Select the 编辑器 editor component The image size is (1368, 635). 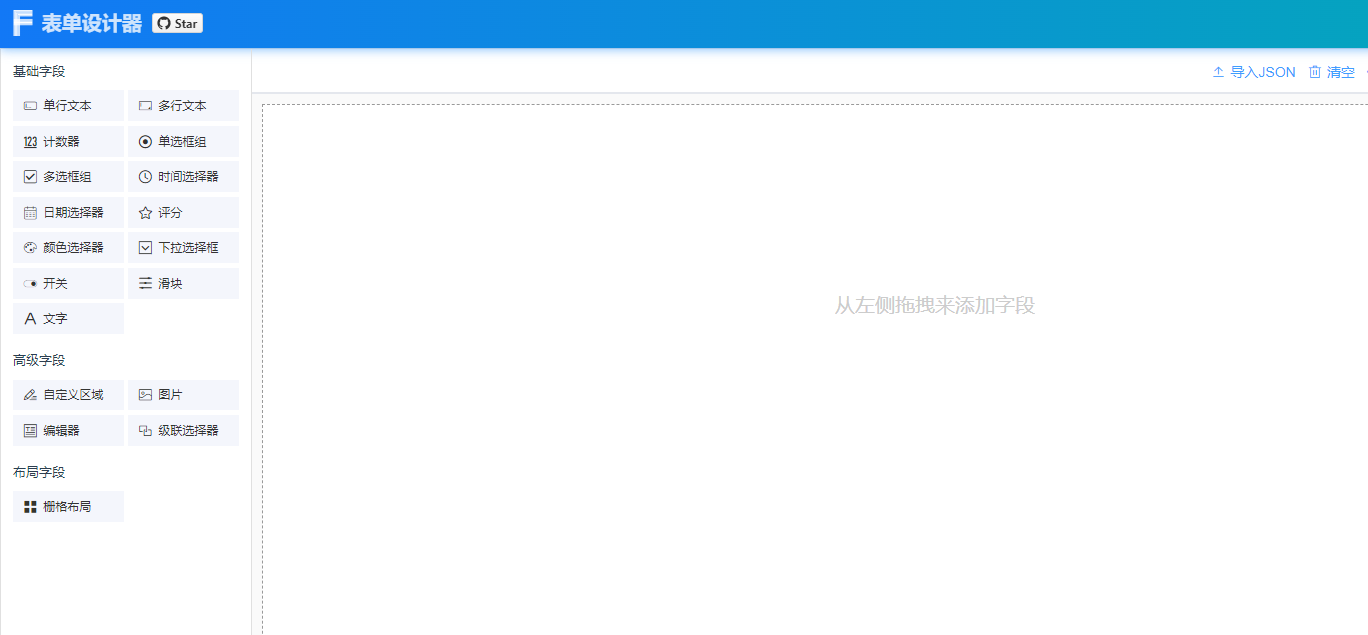[x=68, y=431]
